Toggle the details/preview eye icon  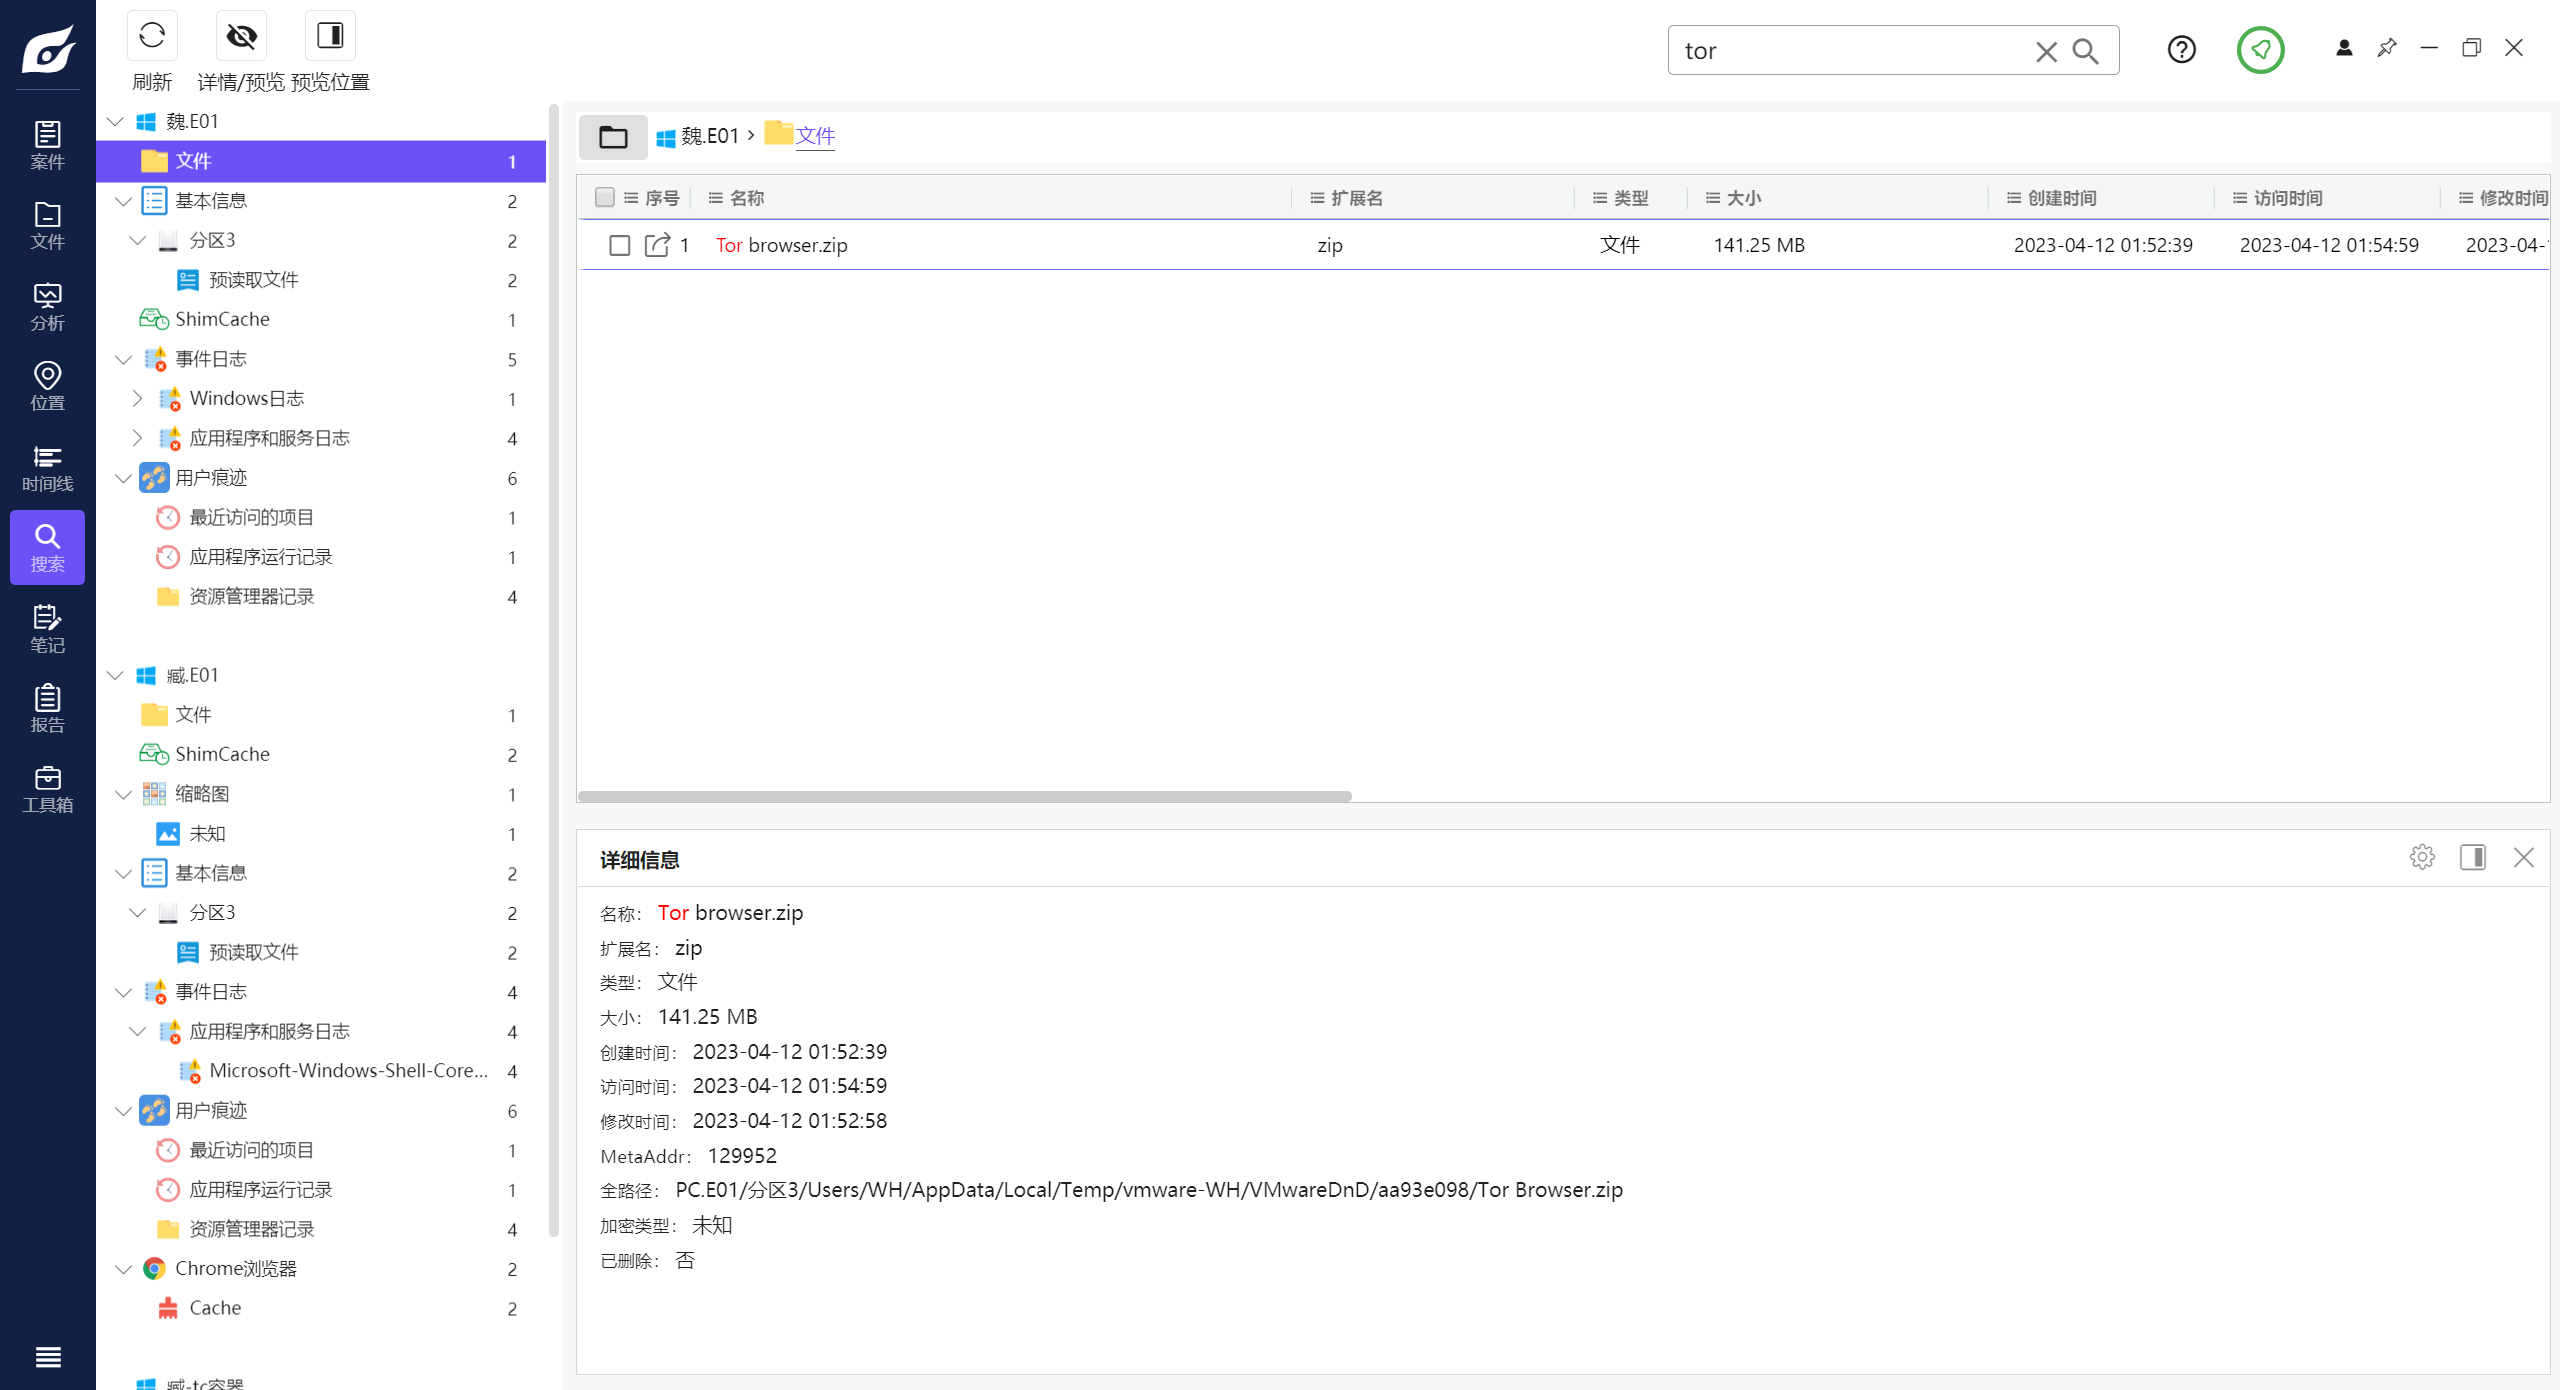[x=241, y=36]
